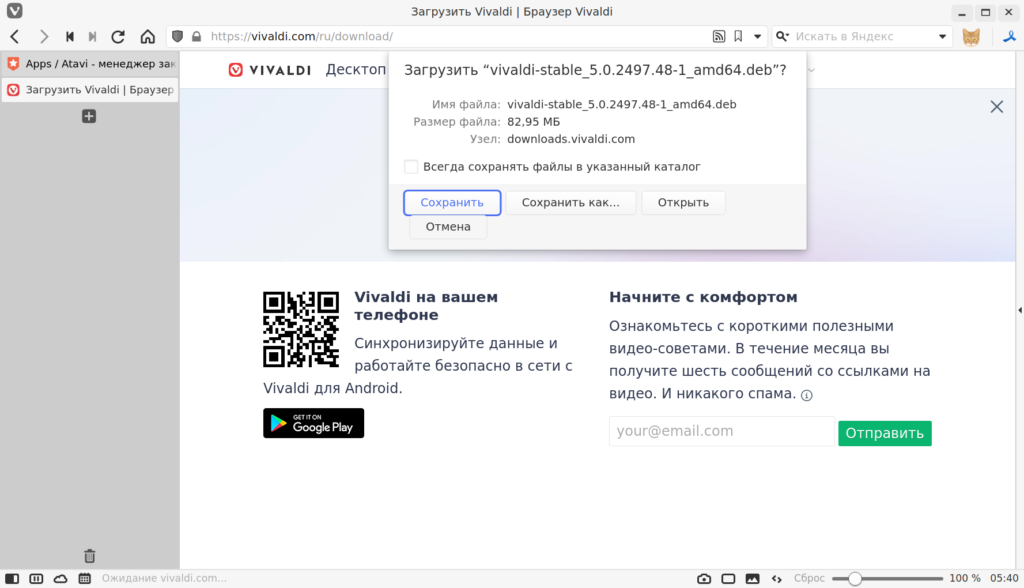Click Vivaldi на вашем телефоне heading
Viewport: 1024px width, 588px height.
(426, 306)
